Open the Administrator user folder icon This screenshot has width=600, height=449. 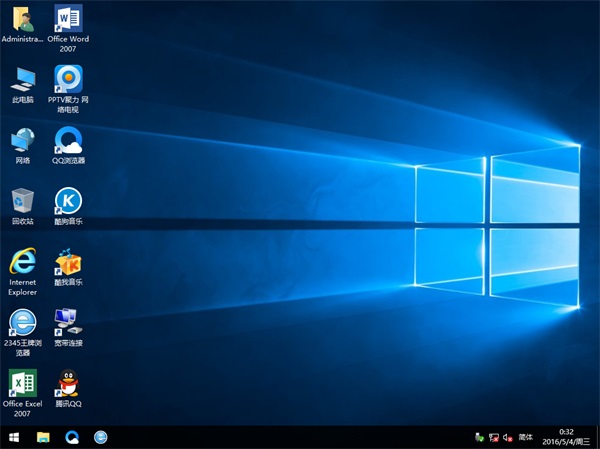point(22,19)
